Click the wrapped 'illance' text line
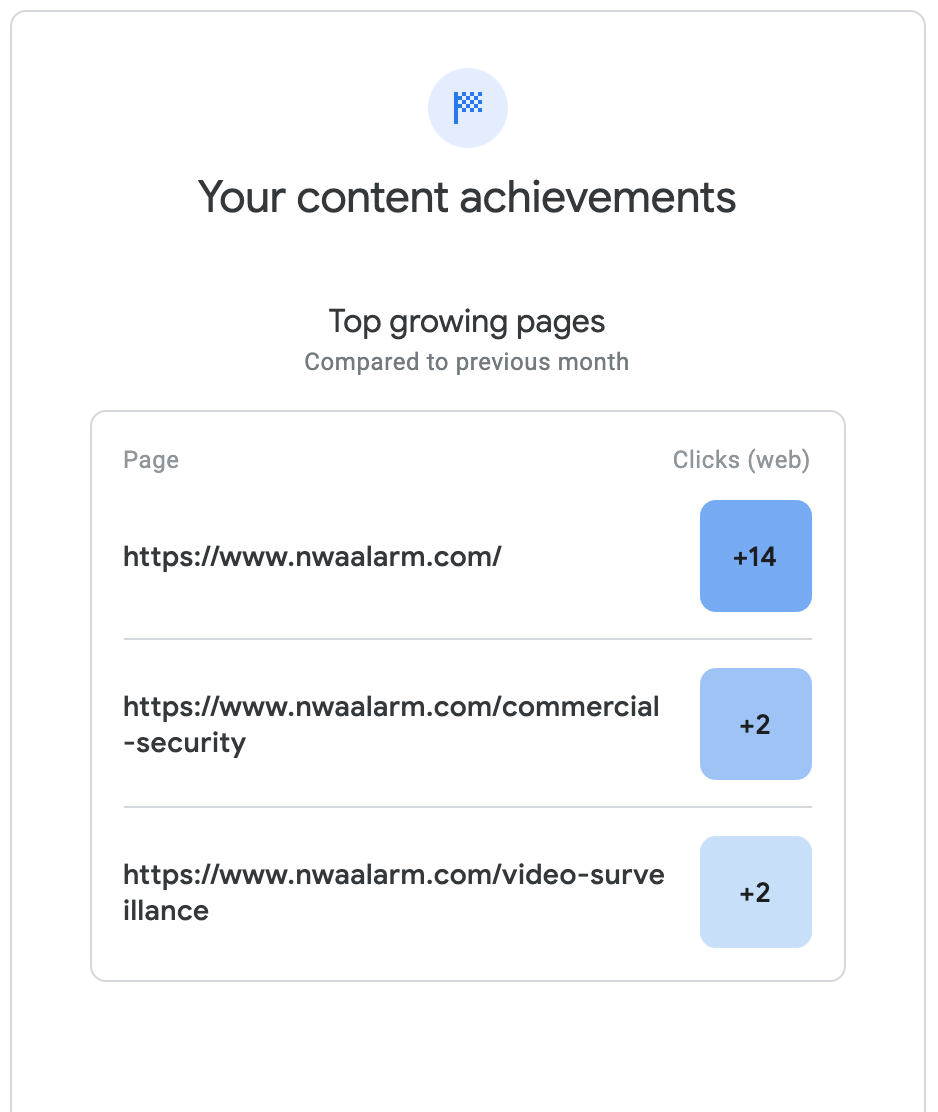This screenshot has height=1112, width=938. click(x=166, y=911)
